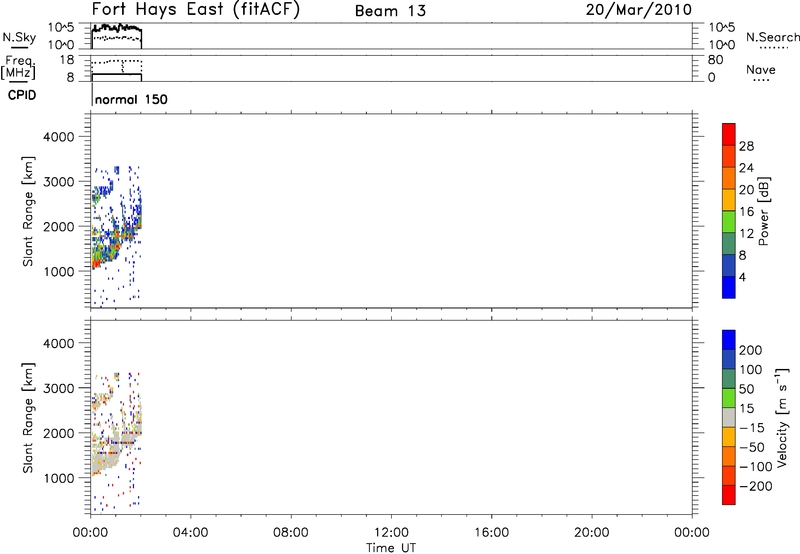Click the "Power [dB]" colorbar title

pos(764,211)
